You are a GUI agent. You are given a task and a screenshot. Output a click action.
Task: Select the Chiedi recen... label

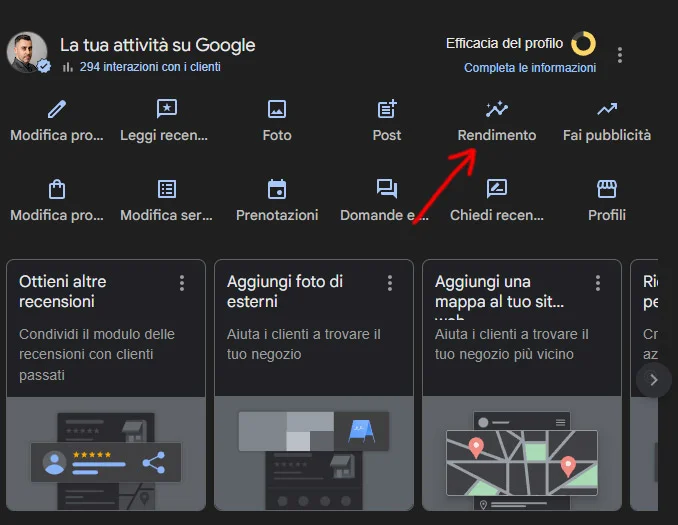click(x=497, y=215)
